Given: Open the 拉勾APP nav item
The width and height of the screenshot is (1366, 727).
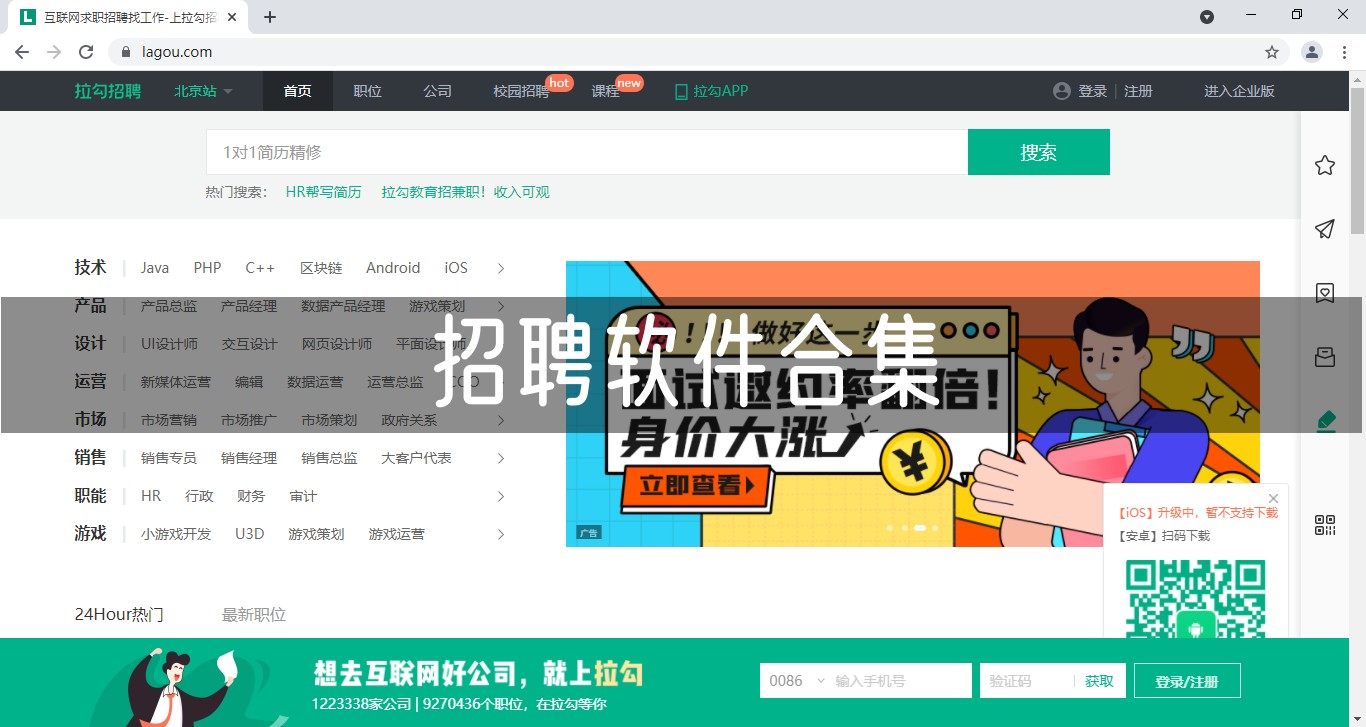Looking at the screenshot, I should click(x=711, y=91).
